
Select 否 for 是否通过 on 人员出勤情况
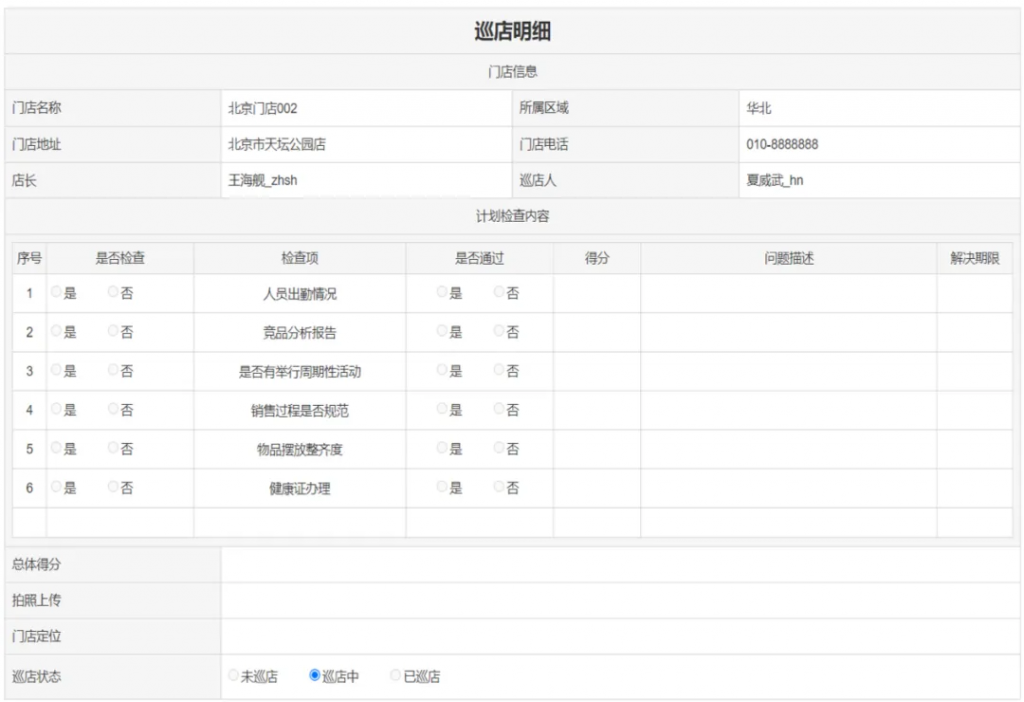click(499, 293)
